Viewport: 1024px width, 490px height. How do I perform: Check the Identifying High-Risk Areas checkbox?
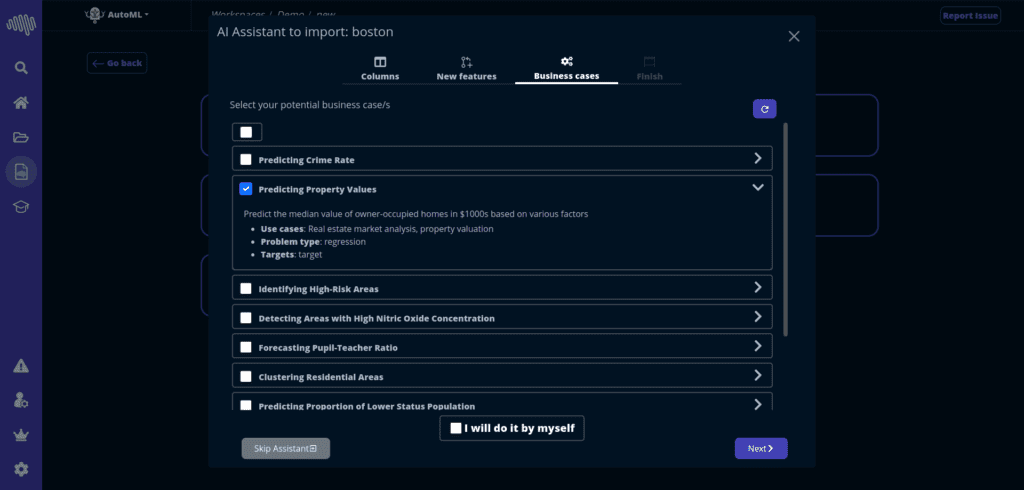pos(246,288)
